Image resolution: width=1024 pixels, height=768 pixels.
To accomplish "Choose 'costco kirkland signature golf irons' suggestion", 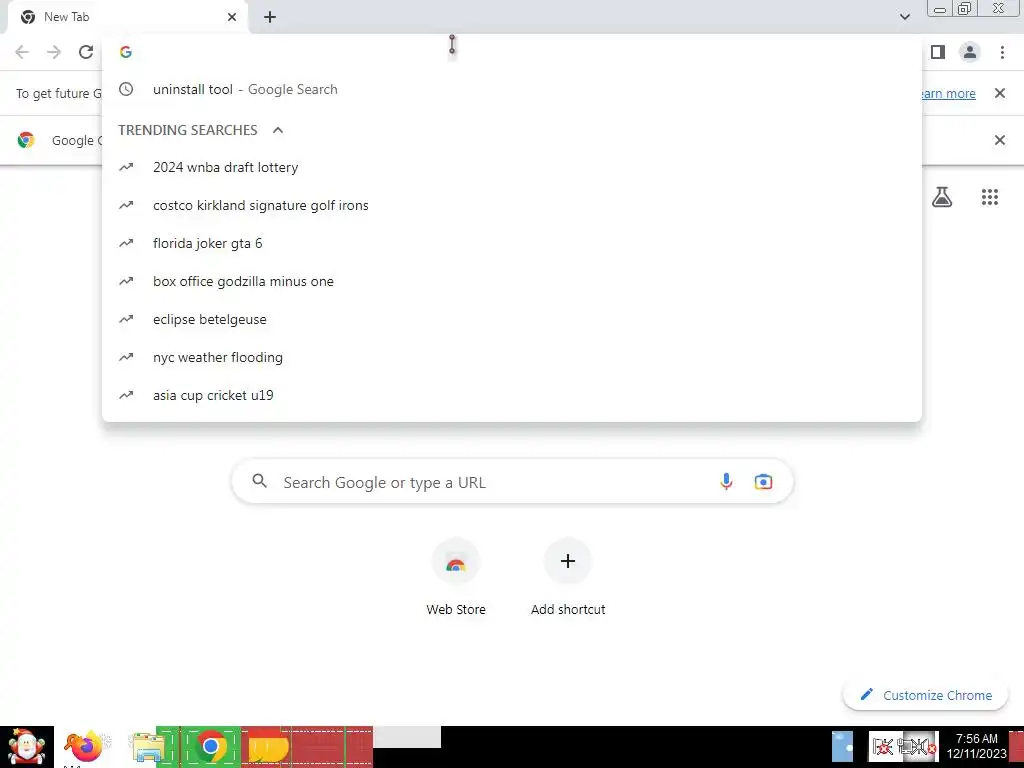I will pyautogui.click(x=512, y=205).
